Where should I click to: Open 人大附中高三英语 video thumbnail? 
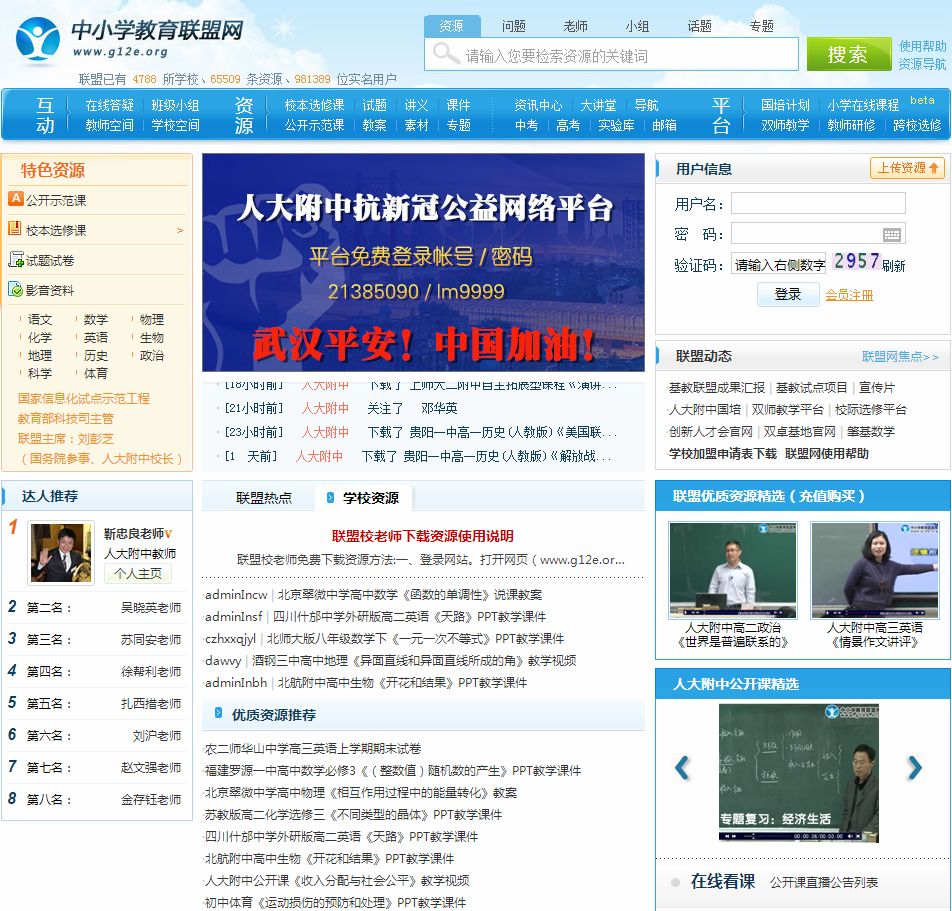click(875, 570)
